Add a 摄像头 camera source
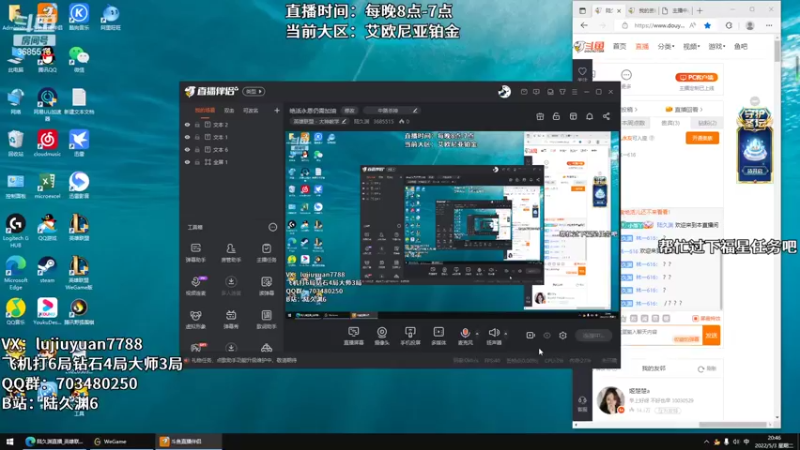The image size is (800, 450). (382, 336)
